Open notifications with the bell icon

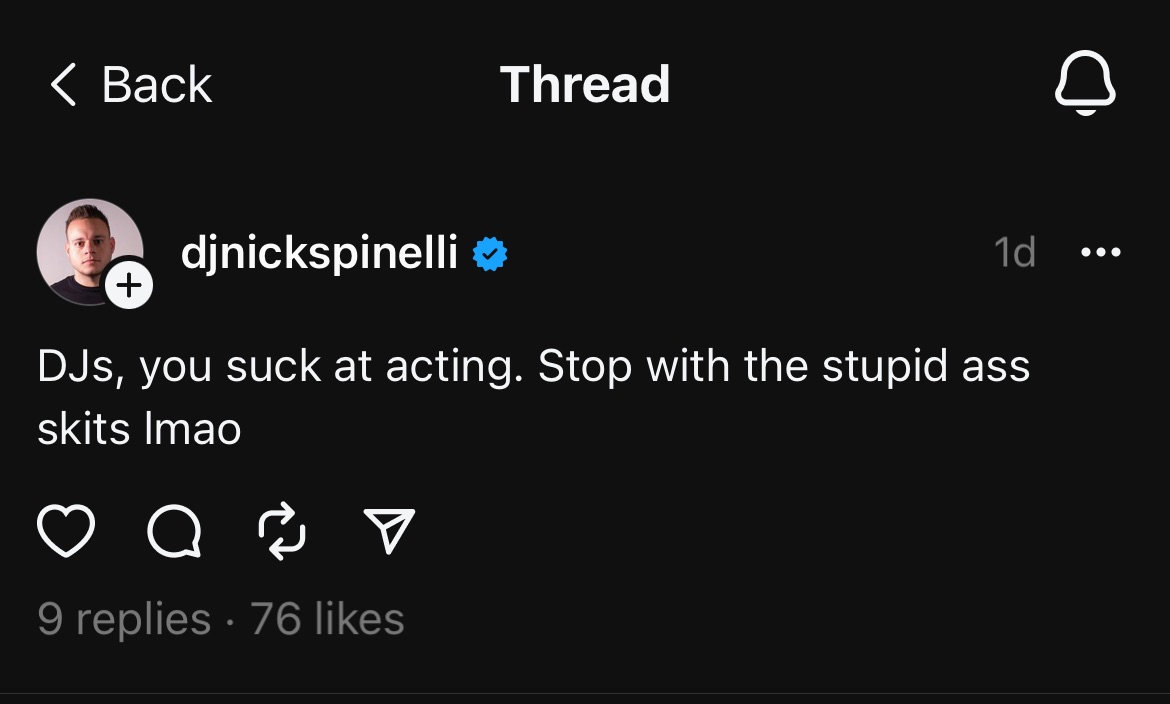click(1085, 84)
